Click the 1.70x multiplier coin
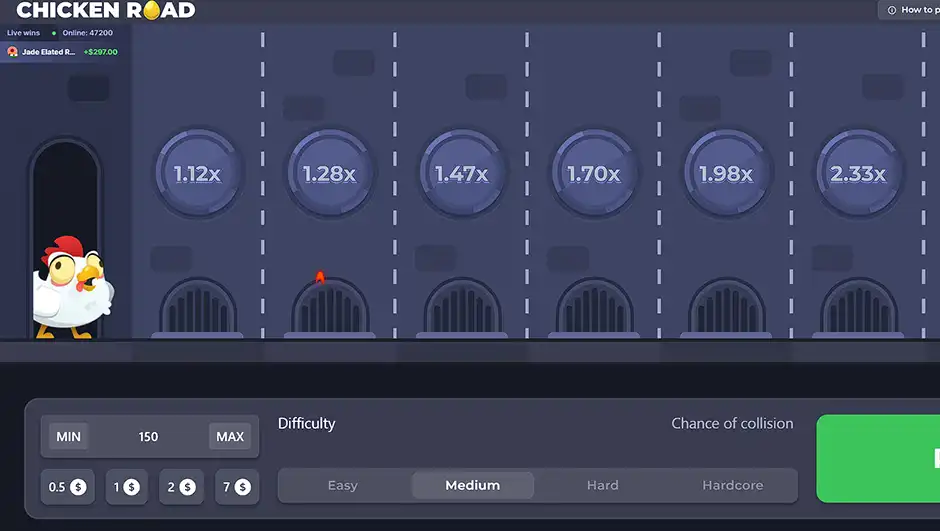The height and width of the screenshot is (531, 940). point(594,173)
